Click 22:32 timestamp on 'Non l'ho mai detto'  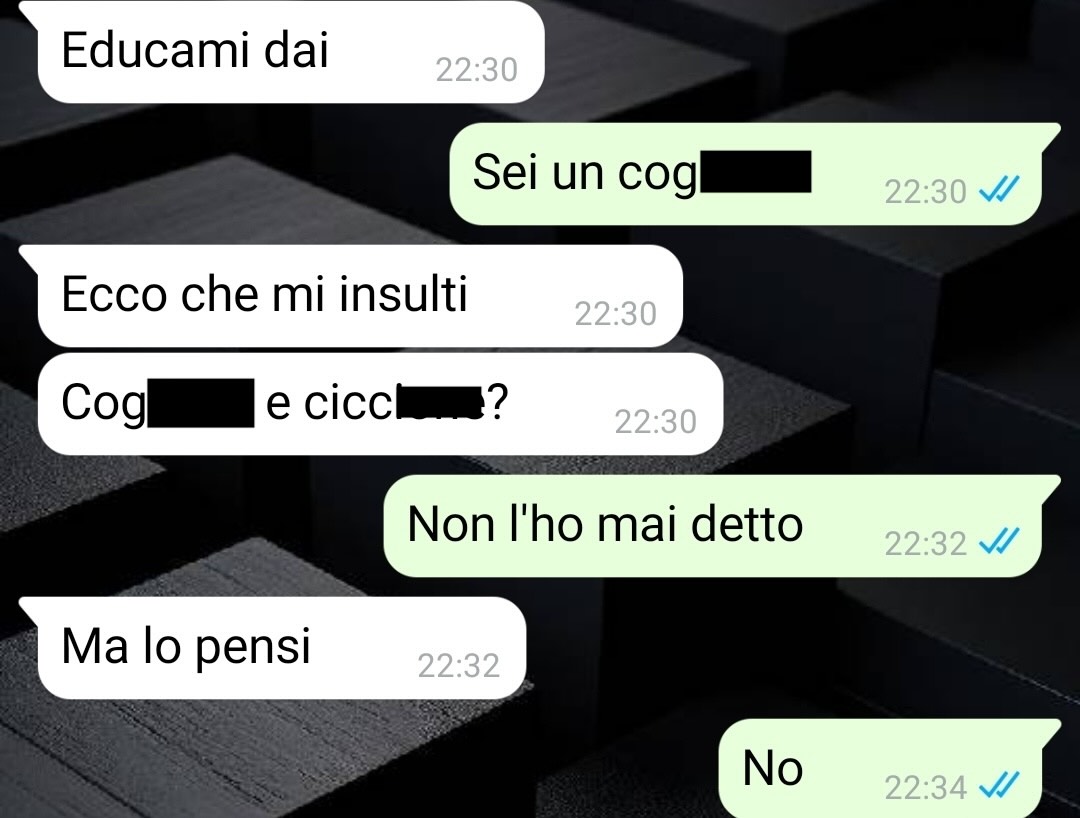click(926, 544)
